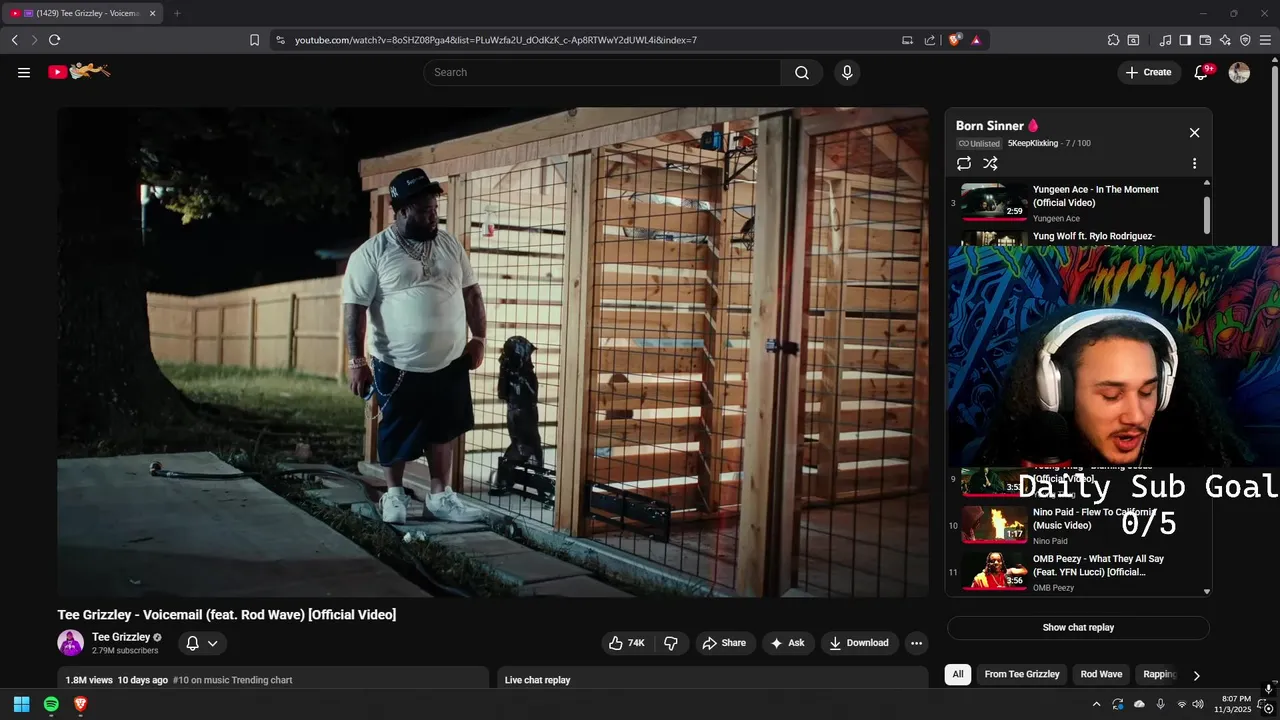Open picture-in-picture / cast icon in address bar

point(907,40)
